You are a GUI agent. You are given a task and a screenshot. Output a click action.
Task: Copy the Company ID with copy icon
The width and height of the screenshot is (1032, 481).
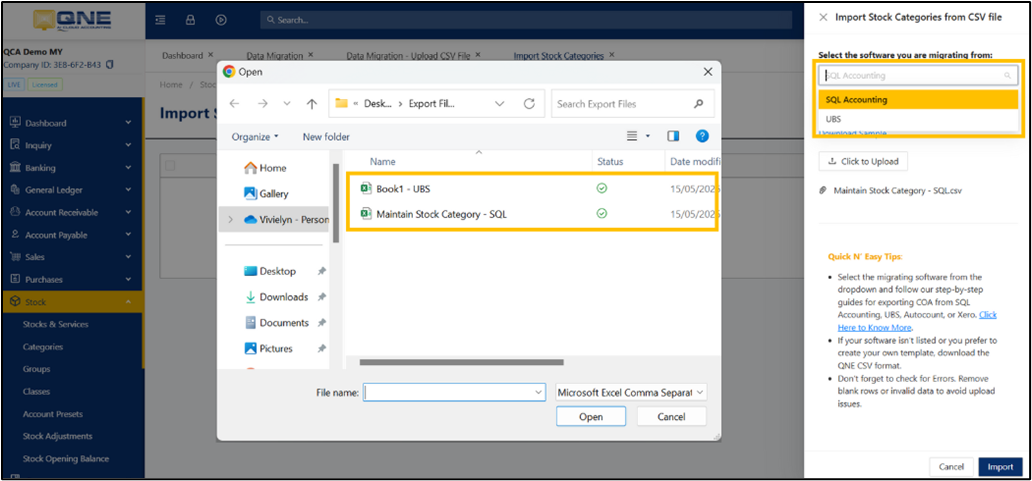click(x=110, y=64)
